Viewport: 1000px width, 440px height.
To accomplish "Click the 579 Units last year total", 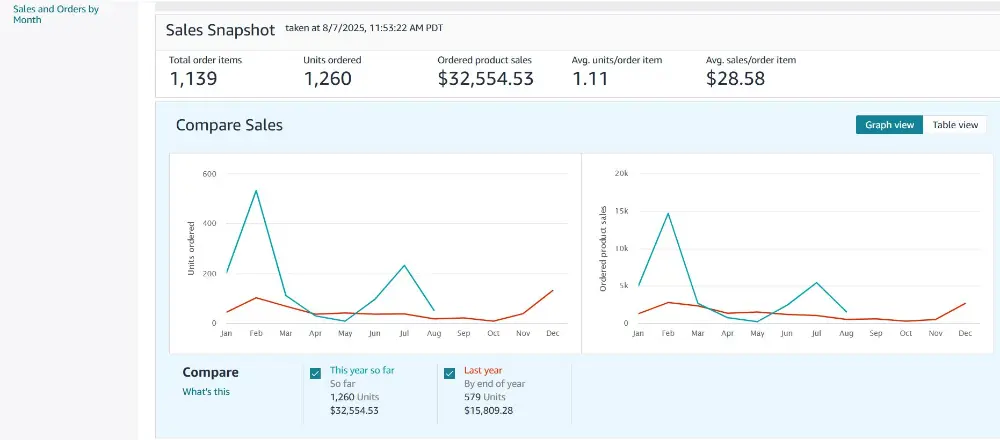I will pyautogui.click(x=484, y=397).
